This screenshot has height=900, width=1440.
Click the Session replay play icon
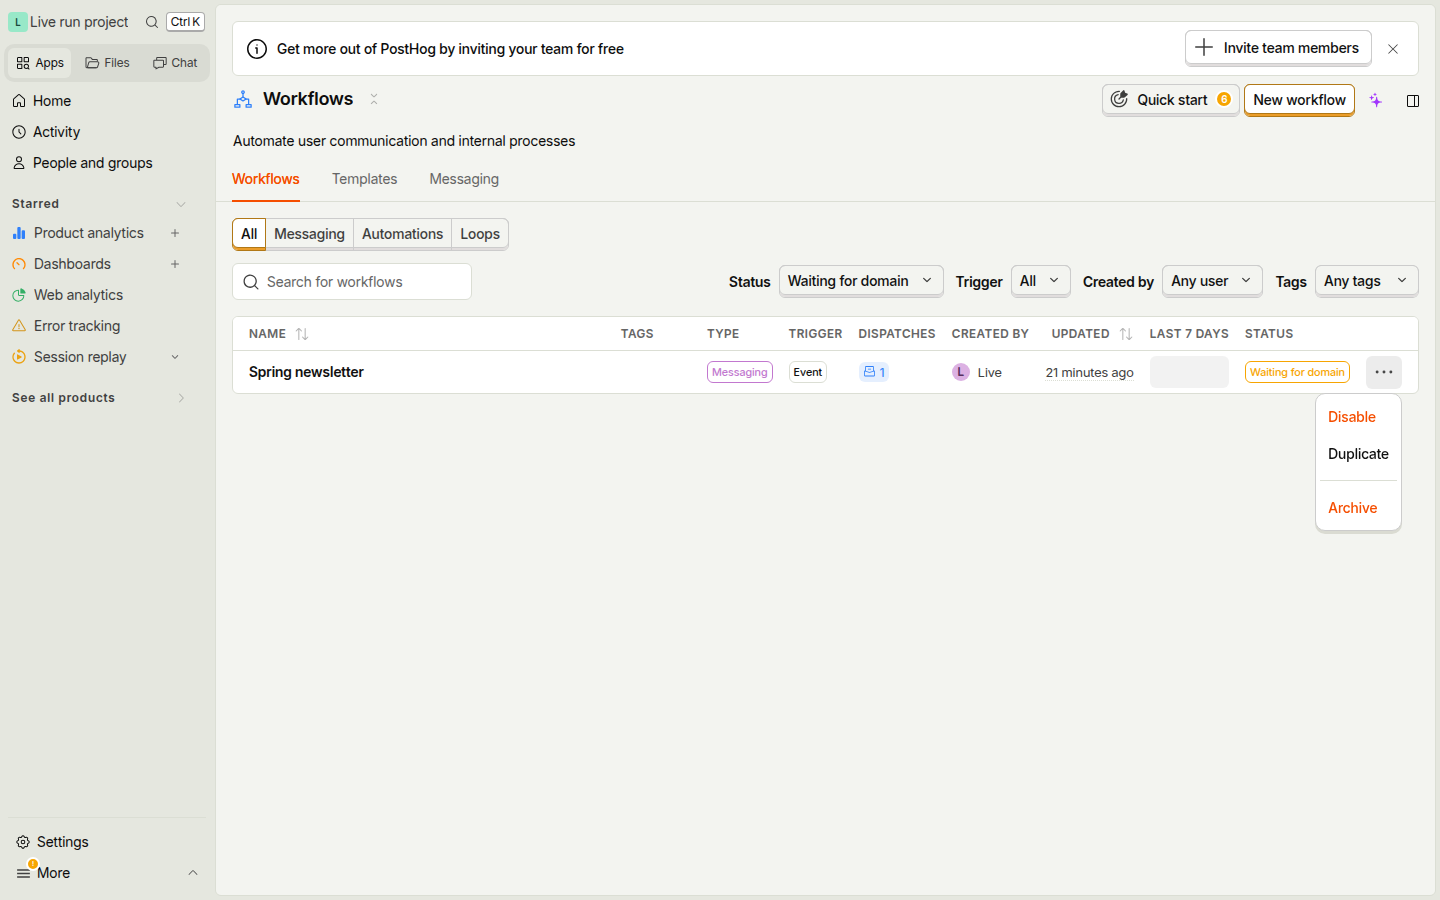coord(19,357)
